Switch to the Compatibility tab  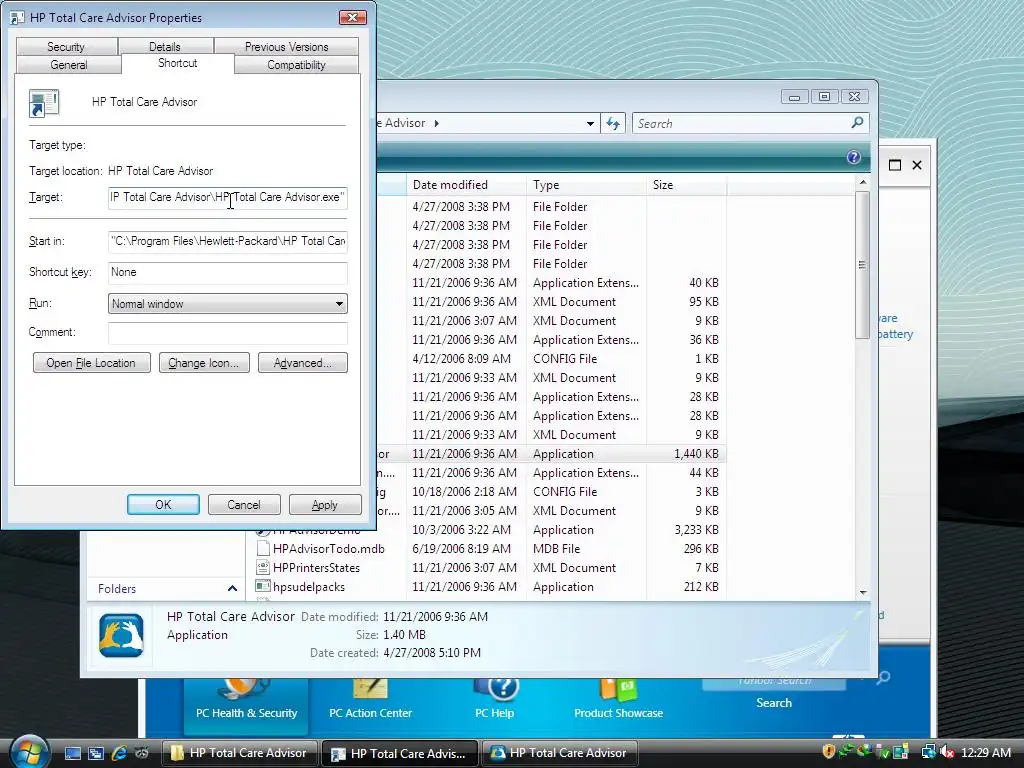(296, 65)
